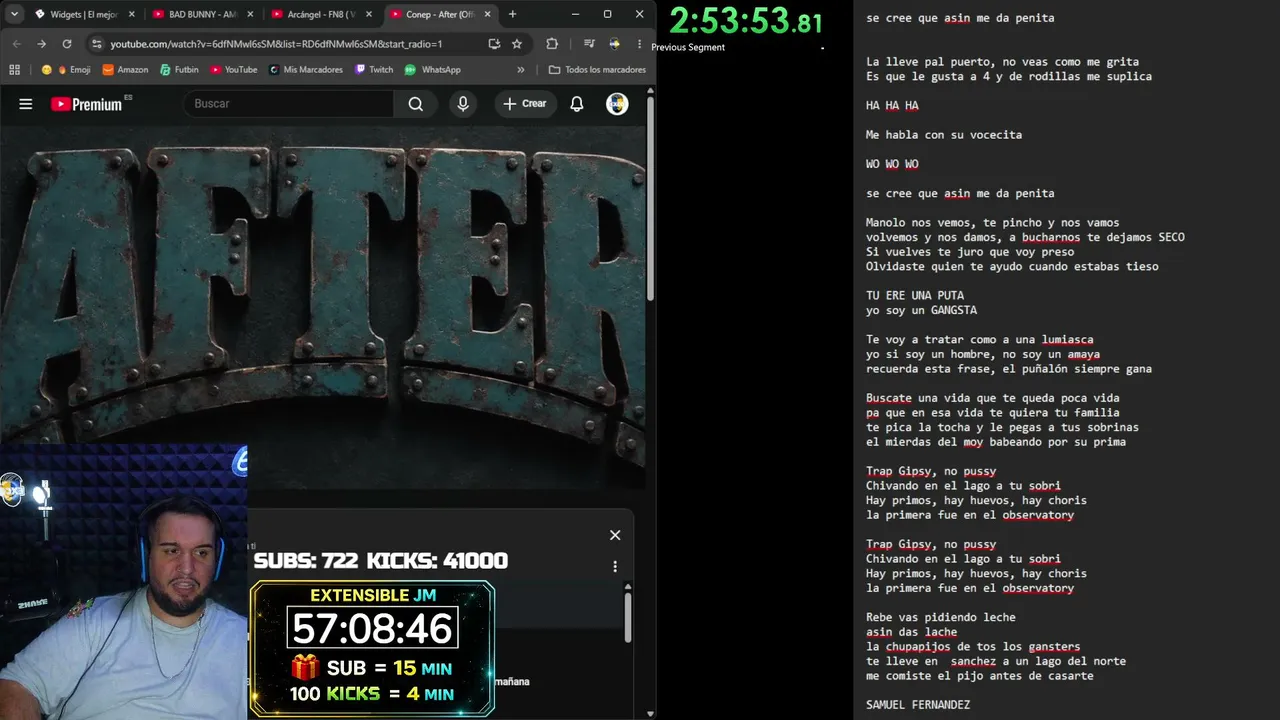Open the Twitch bookmark
Screen dimensions: 1280x720
click(x=374, y=70)
